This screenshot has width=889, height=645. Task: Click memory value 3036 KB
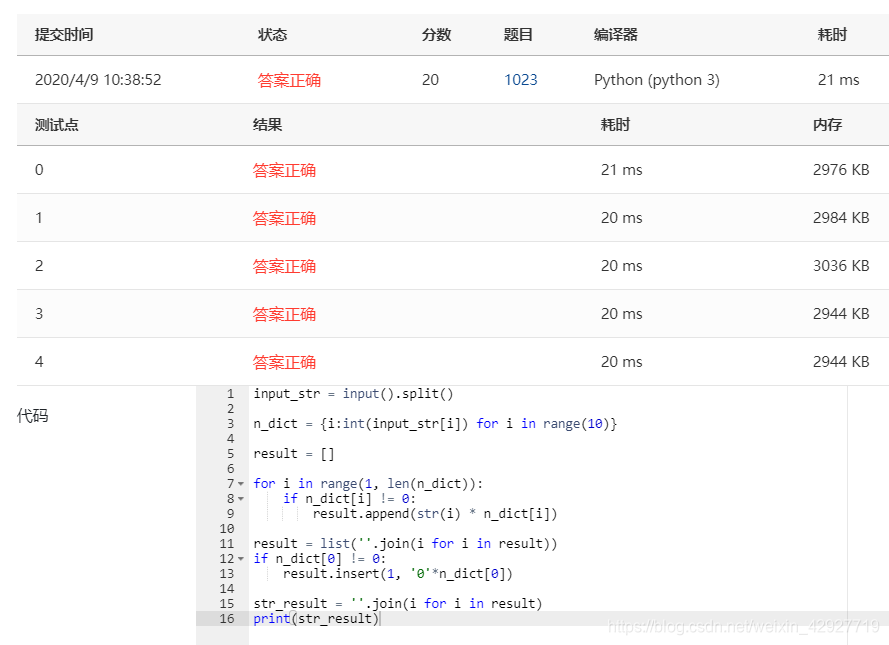coord(841,266)
